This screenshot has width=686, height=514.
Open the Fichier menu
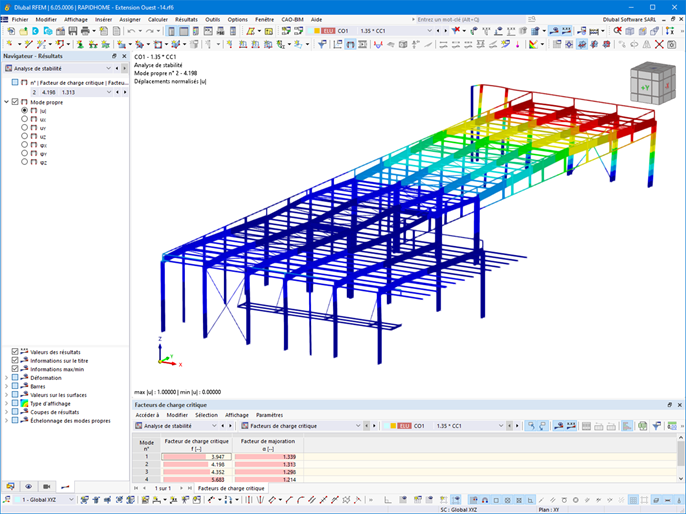pos(20,20)
